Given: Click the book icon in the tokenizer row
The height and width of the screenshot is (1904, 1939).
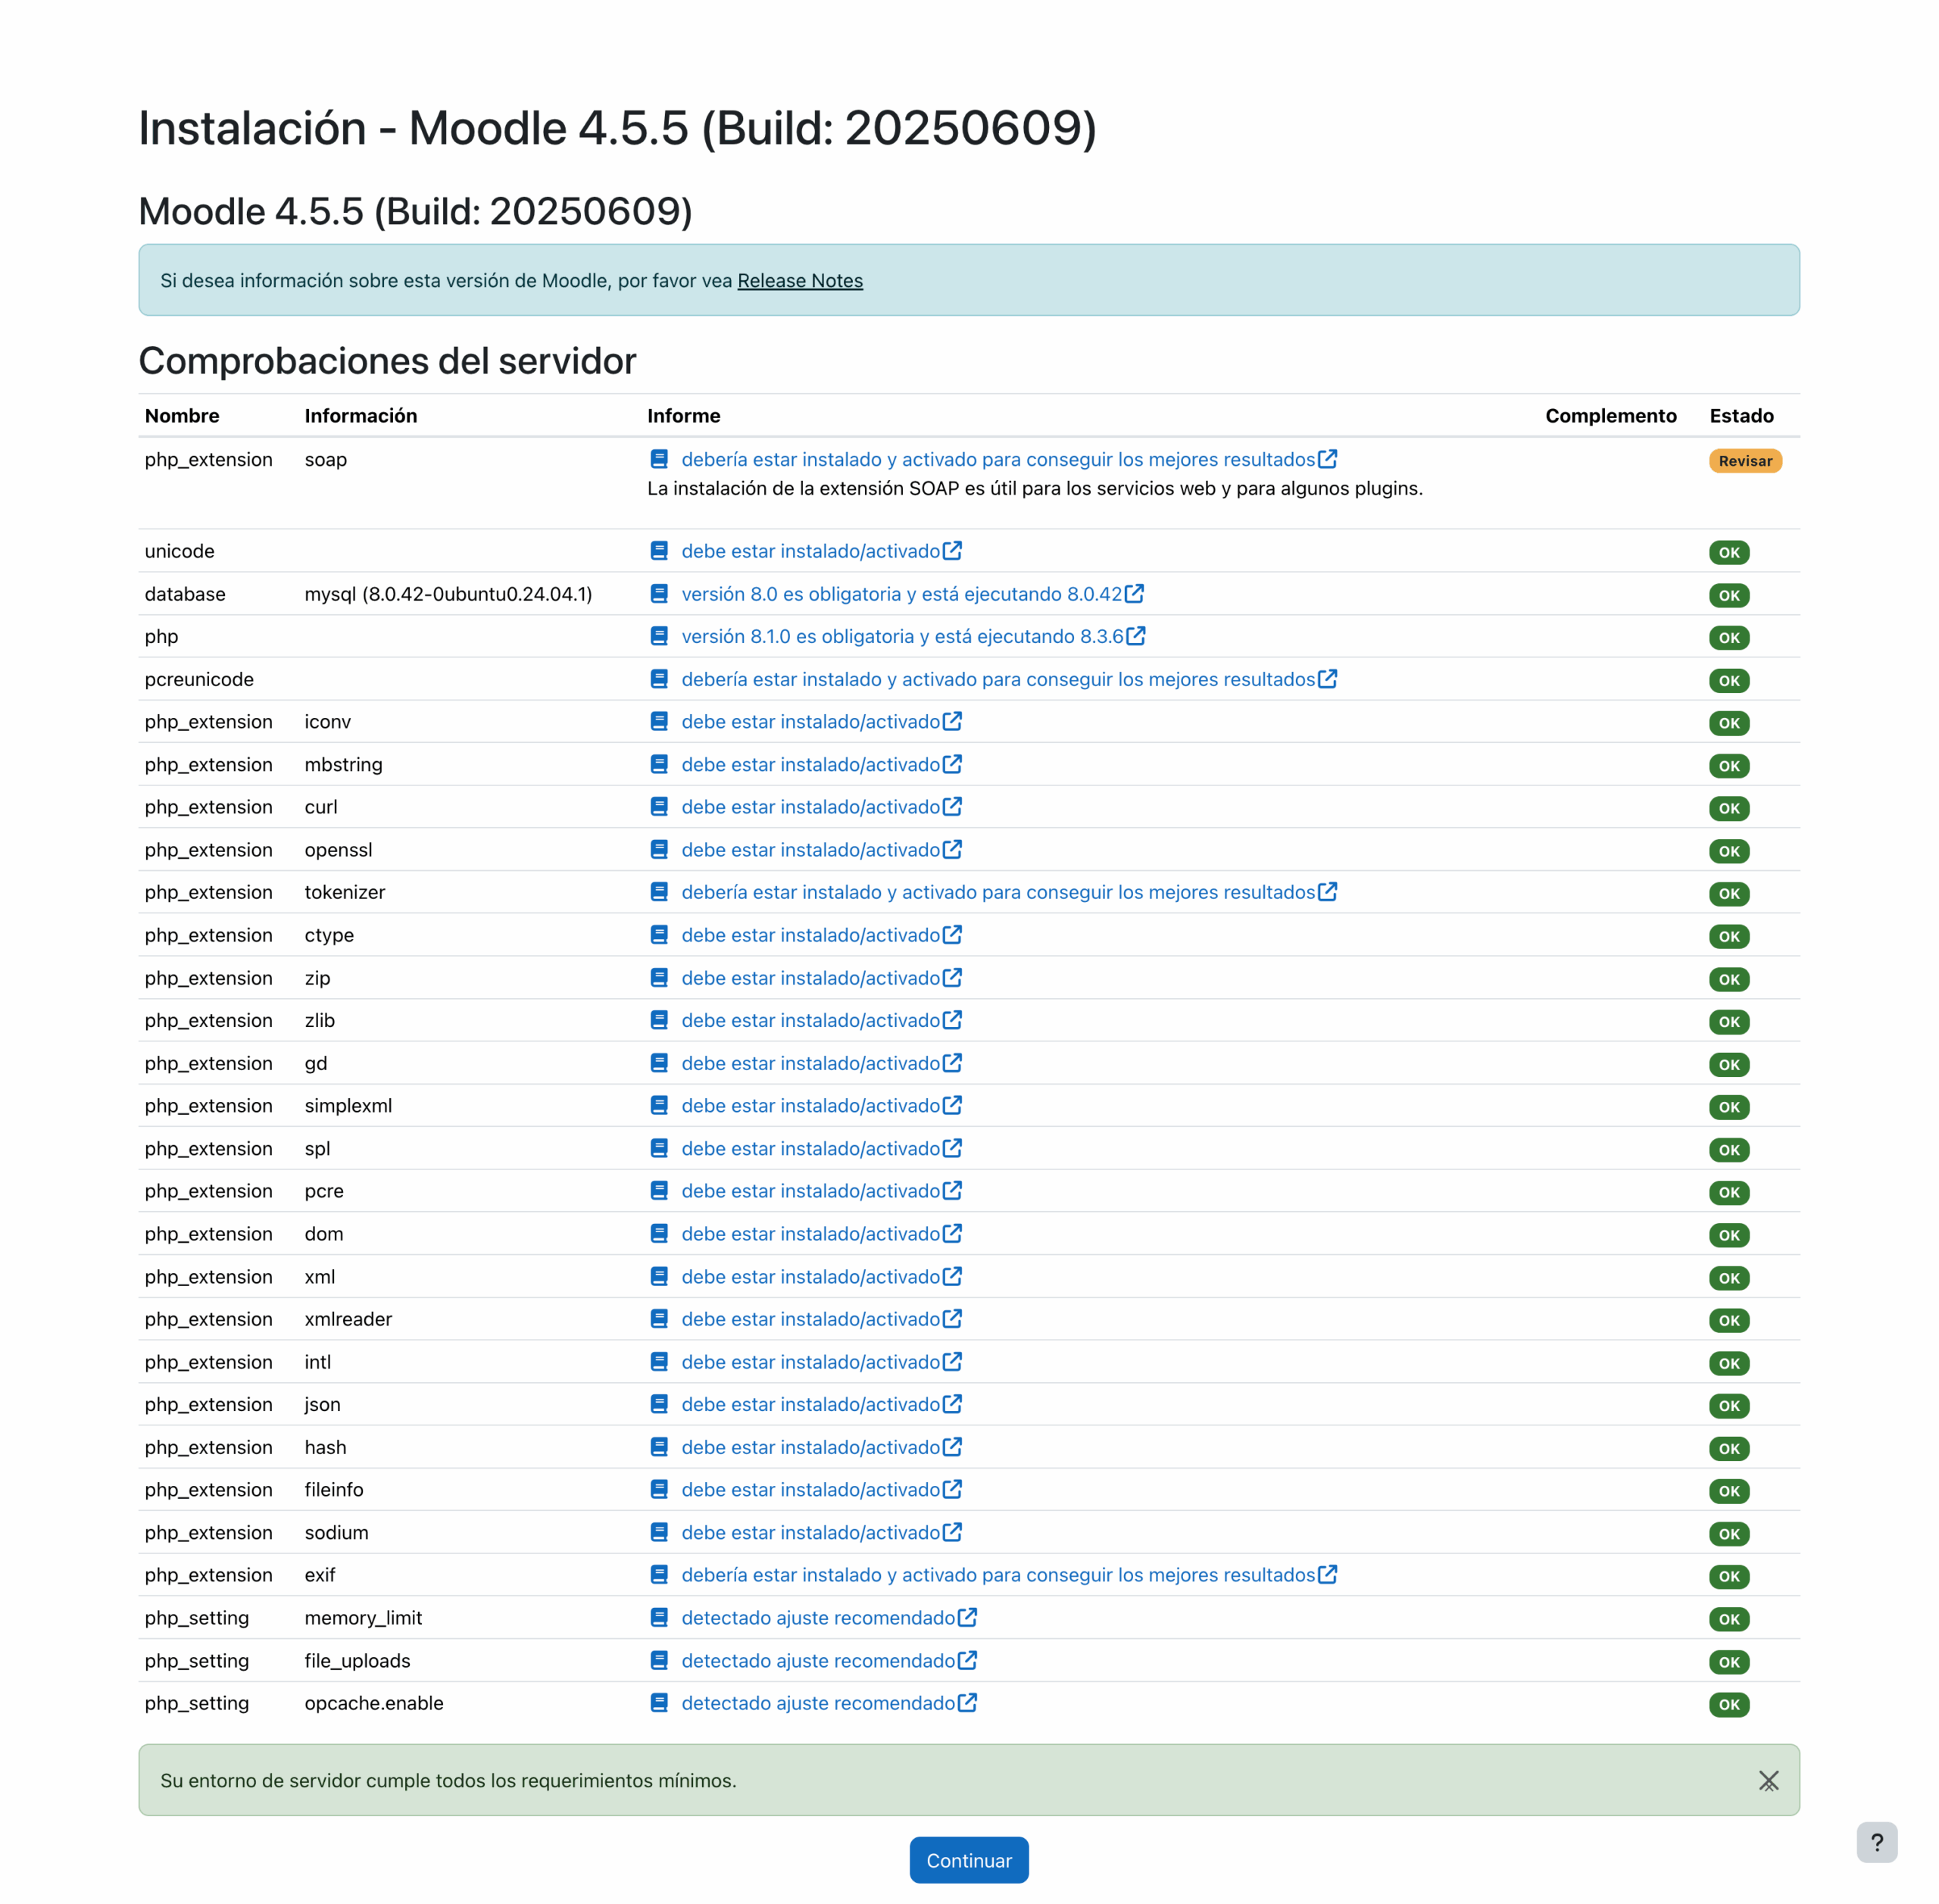Looking at the screenshot, I should (659, 892).
